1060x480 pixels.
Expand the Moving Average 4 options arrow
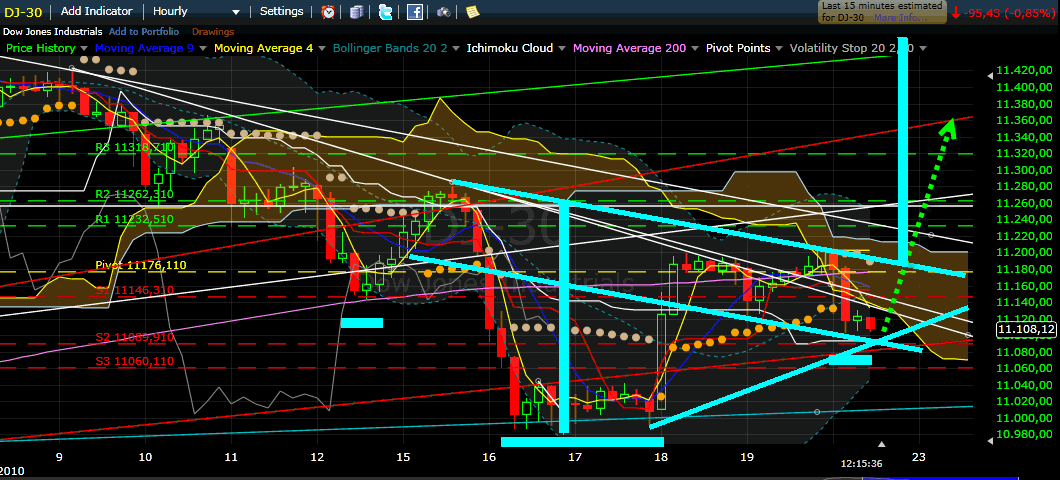point(321,49)
